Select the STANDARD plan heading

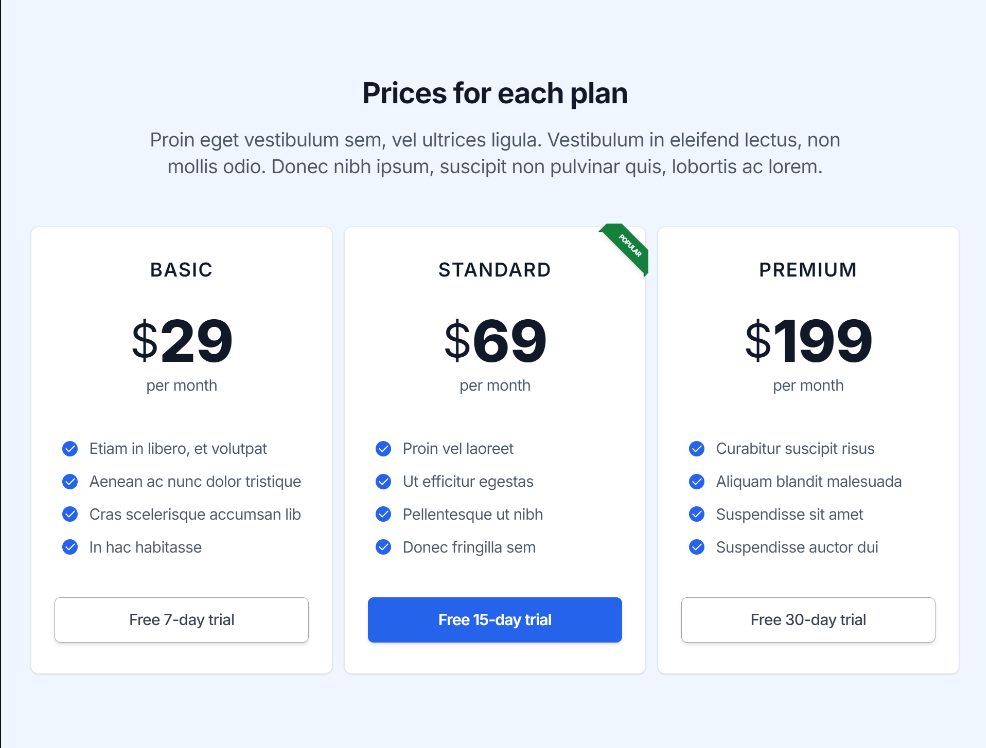494,270
